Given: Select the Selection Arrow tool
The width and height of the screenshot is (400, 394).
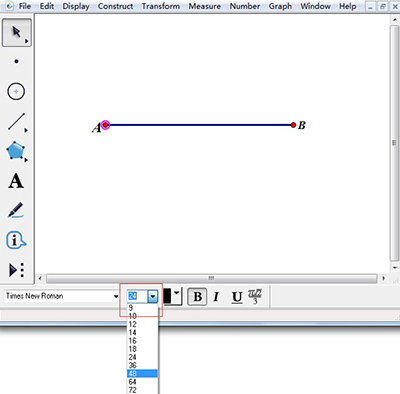Looking at the screenshot, I should tap(17, 33).
